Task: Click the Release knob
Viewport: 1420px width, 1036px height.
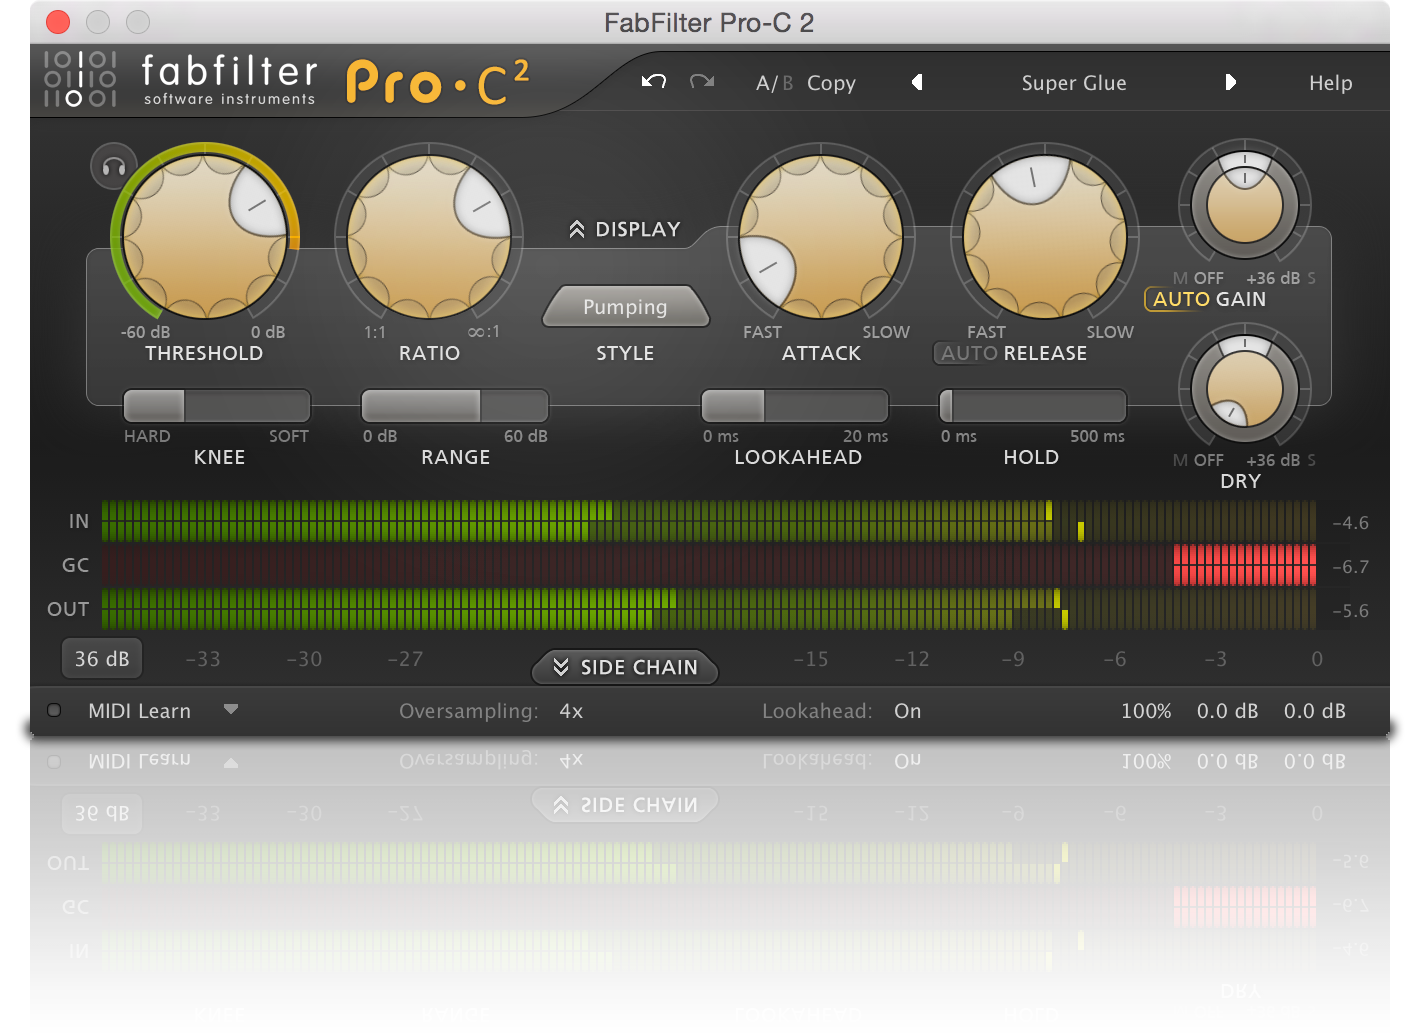Action: tap(1045, 237)
